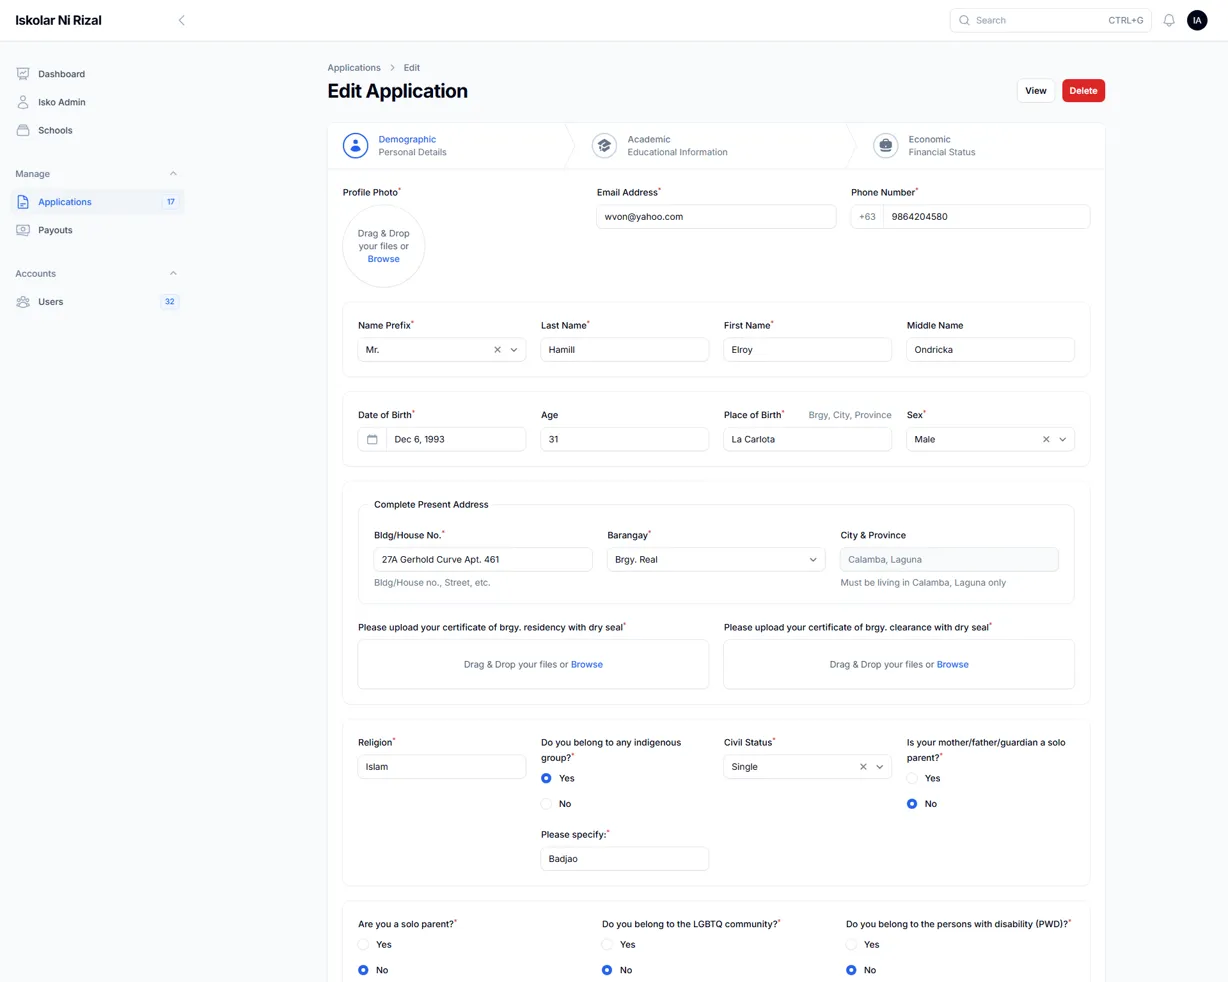This screenshot has width=1228, height=982.
Task: Click the Schools sidebar icon
Action: [23, 130]
